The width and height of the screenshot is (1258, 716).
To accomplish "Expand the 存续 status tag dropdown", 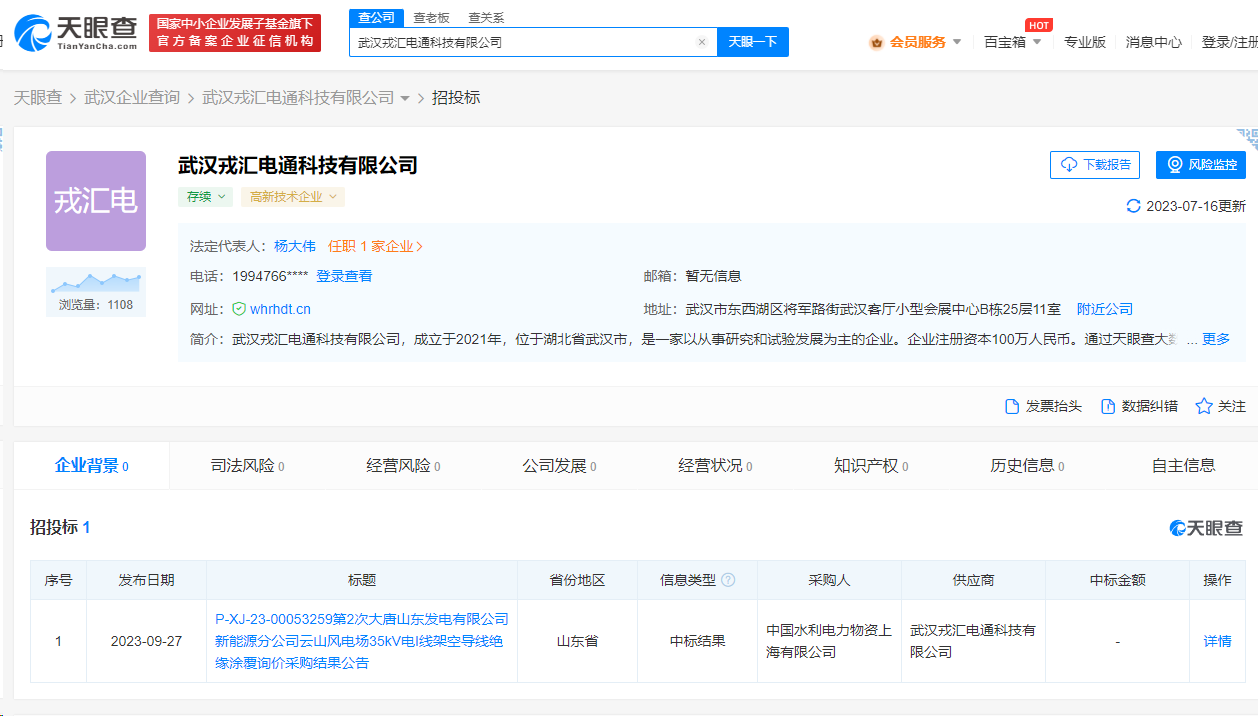I will [x=206, y=197].
